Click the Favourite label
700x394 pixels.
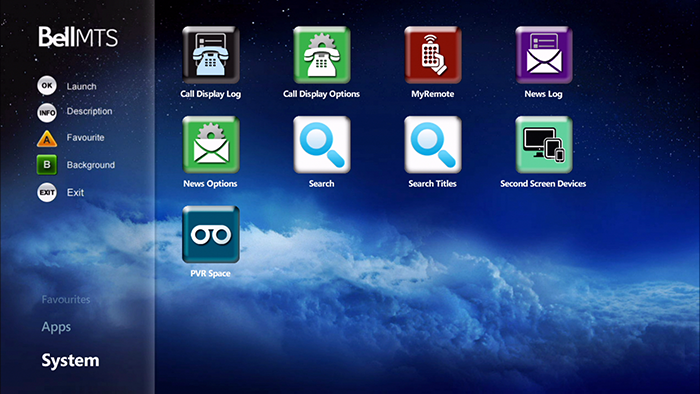tap(85, 137)
